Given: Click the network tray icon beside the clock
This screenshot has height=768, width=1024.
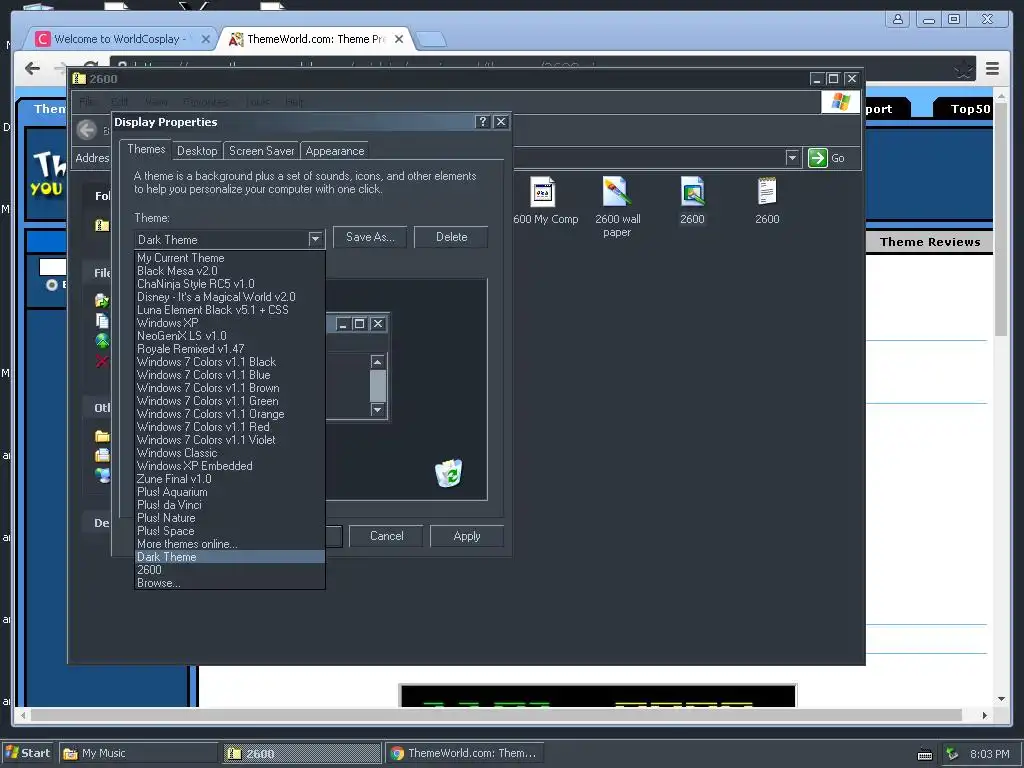Looking at the screenshot, I should 953,754.
